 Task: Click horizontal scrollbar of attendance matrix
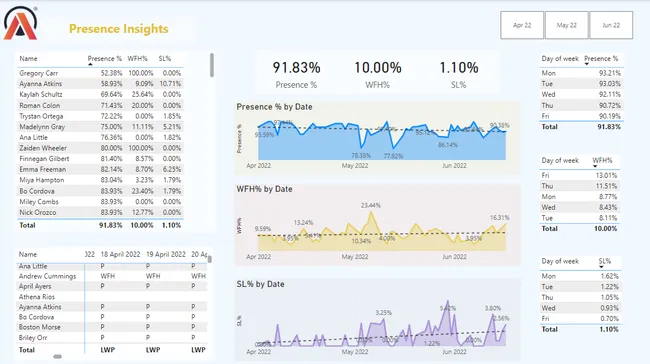(58, 356)
